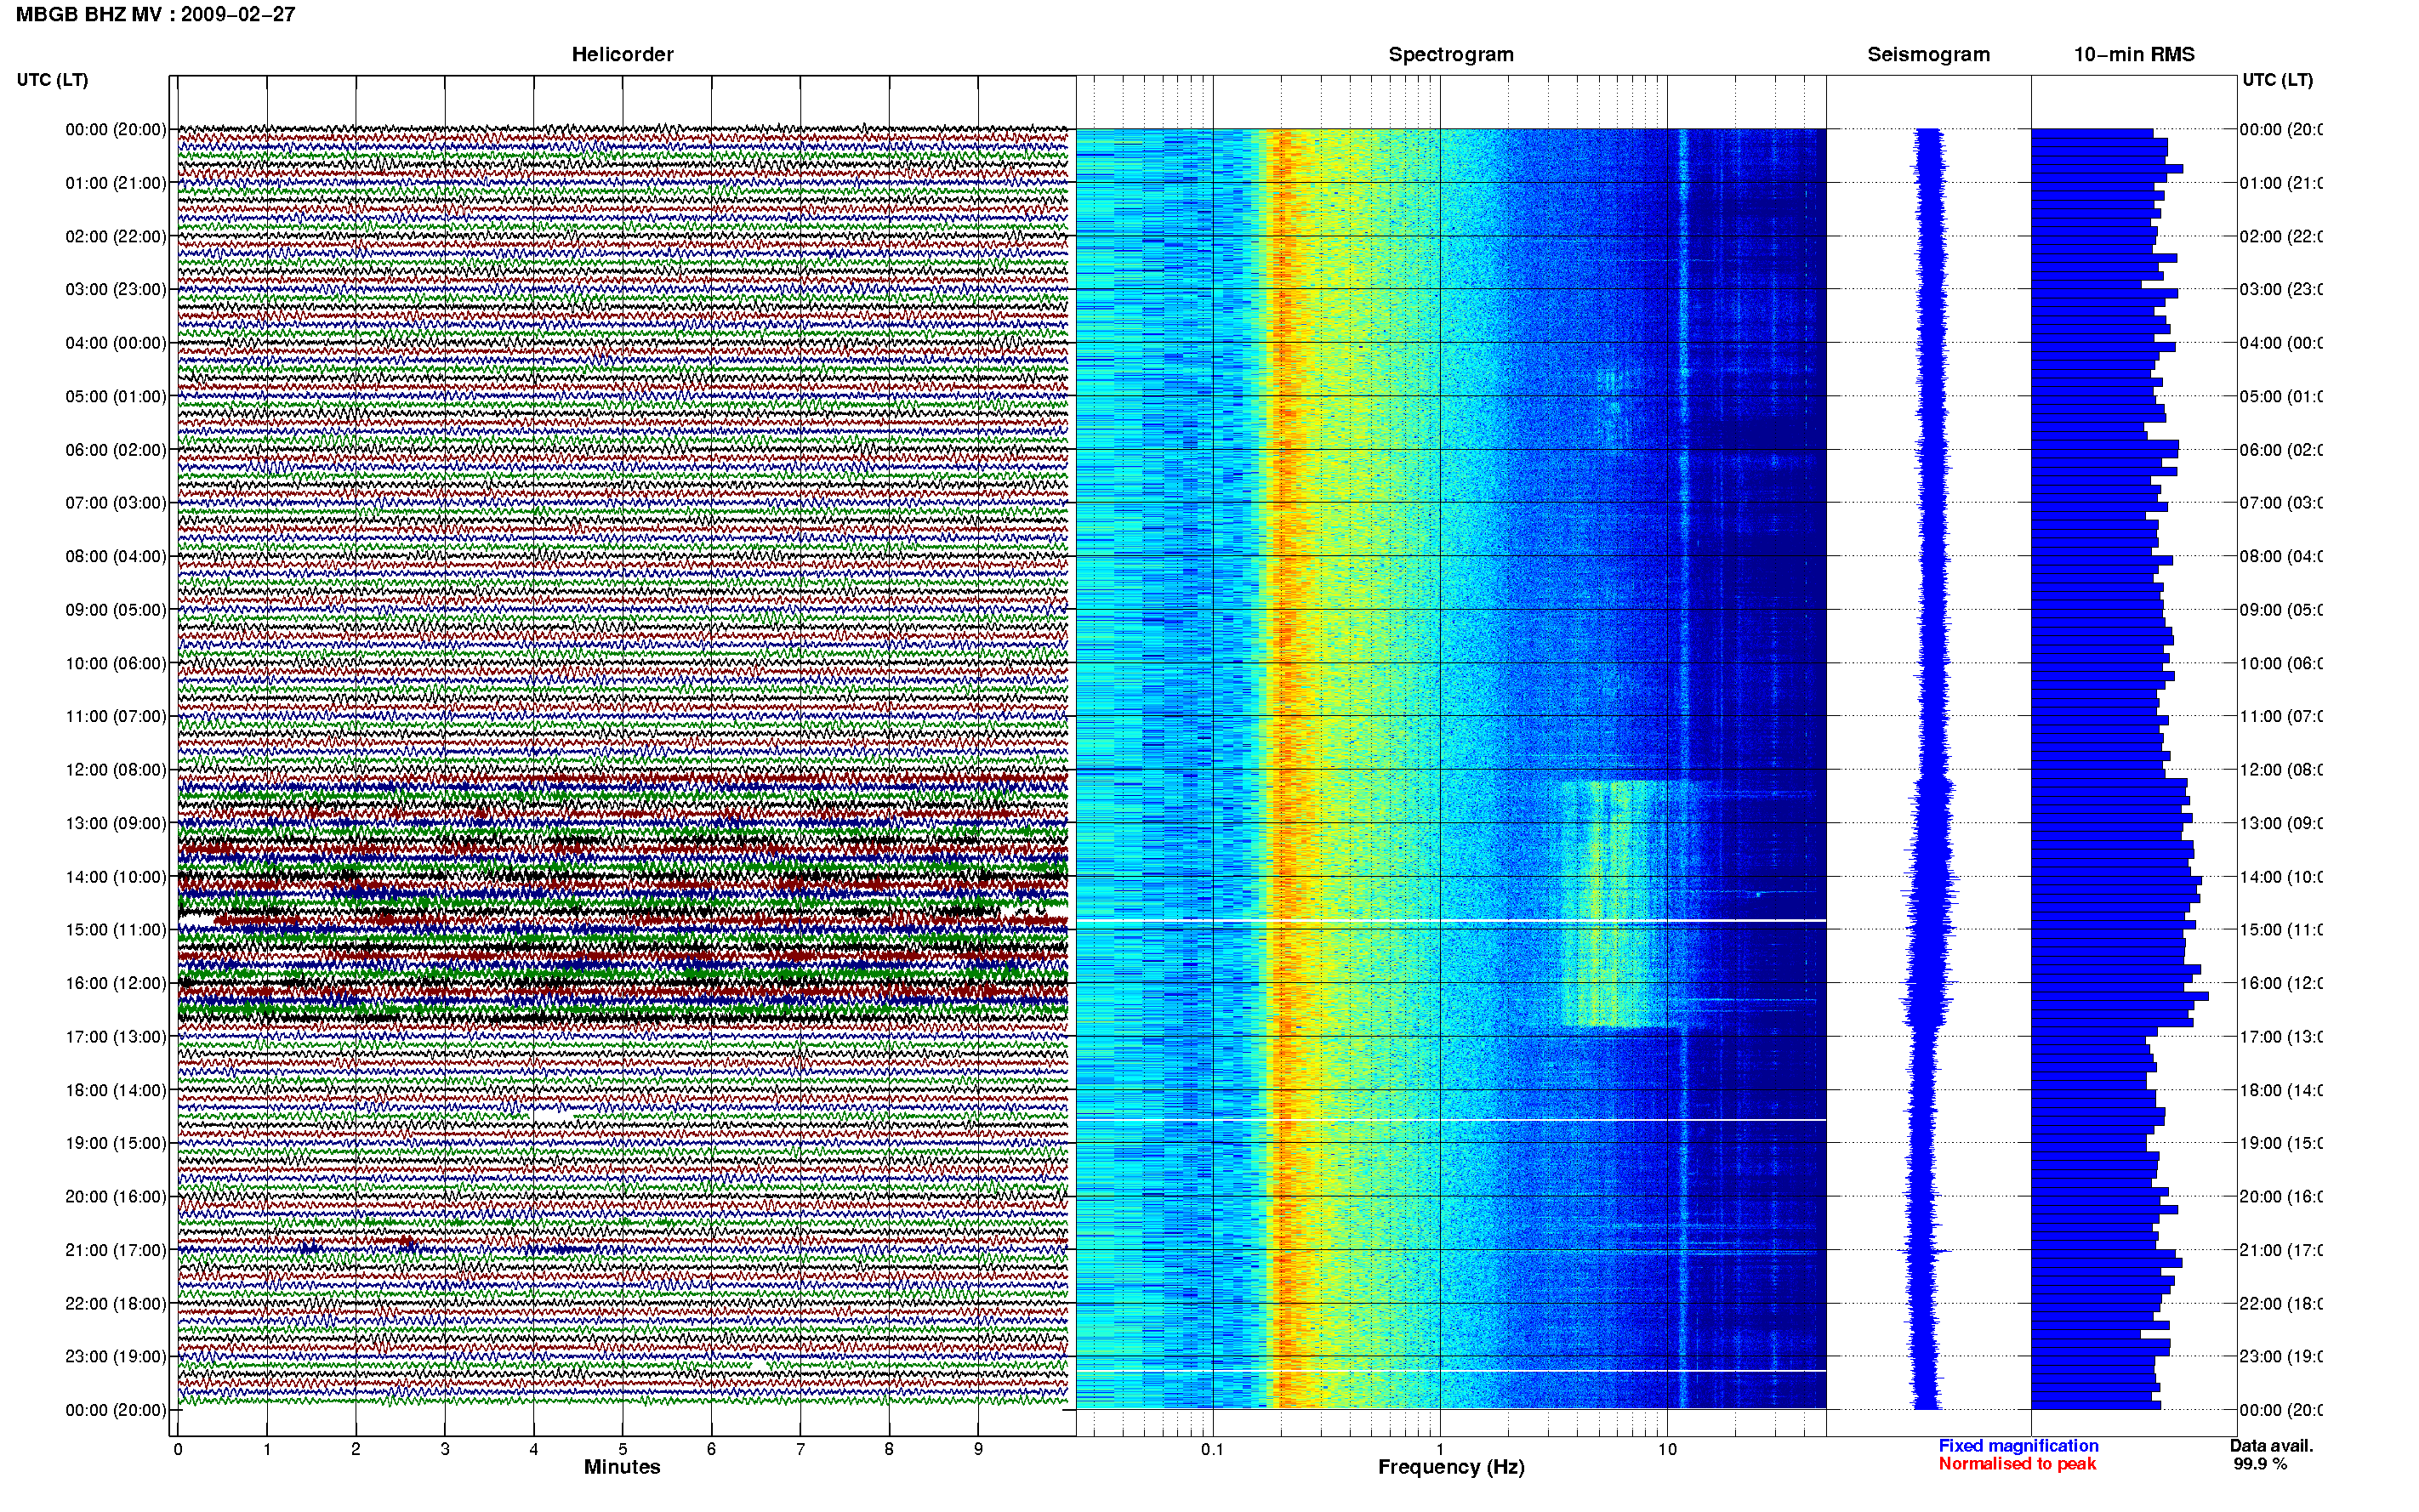
Task: Click Frequency axis tick '10'
Action: (x=1667, y=1449)
